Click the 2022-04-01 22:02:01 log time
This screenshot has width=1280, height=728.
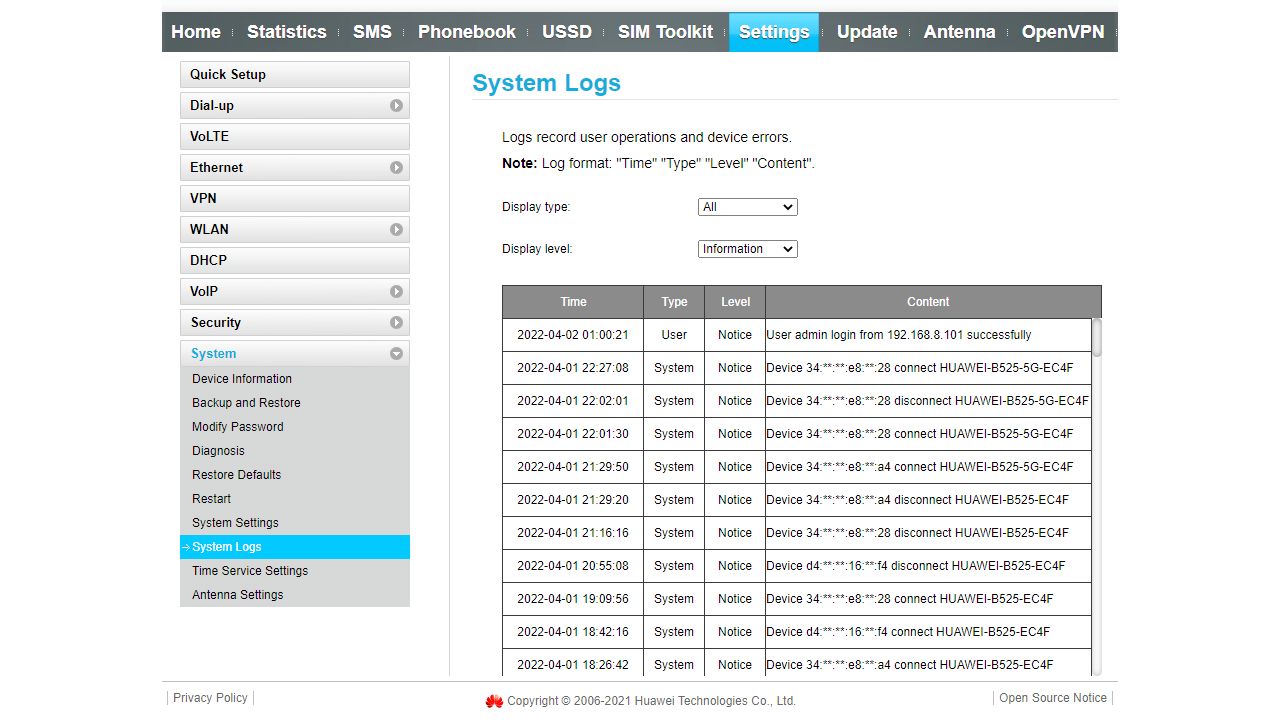(573, 401)
